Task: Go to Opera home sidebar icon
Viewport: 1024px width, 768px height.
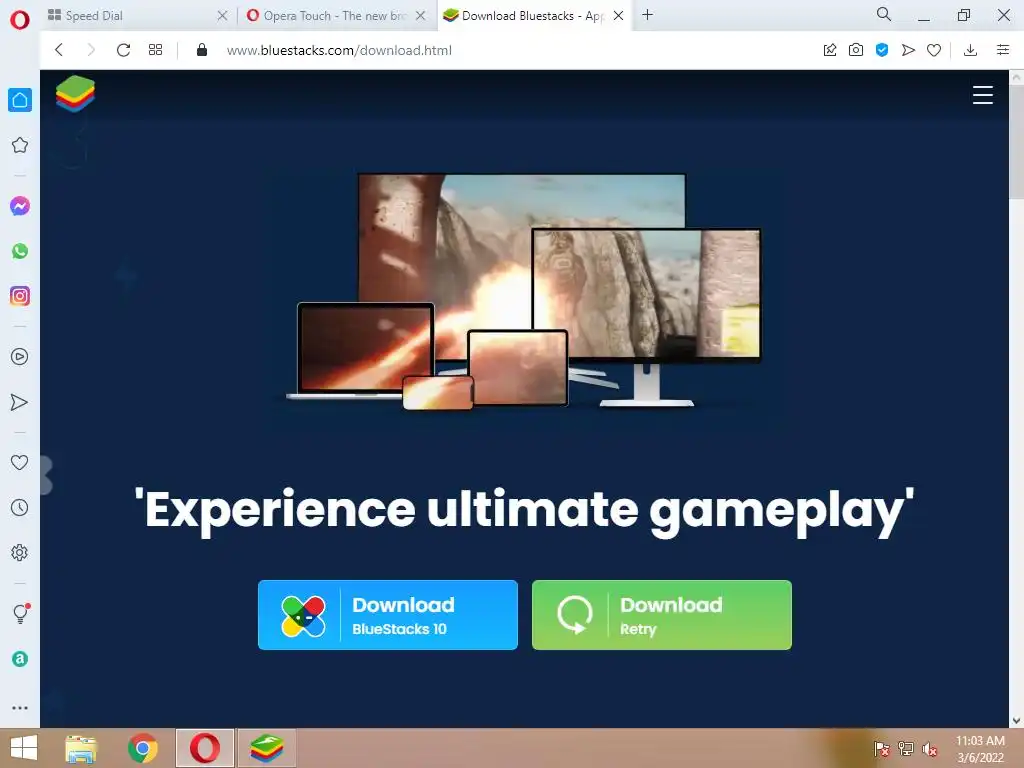Action: pyautogui.click(x=20, y=100)
